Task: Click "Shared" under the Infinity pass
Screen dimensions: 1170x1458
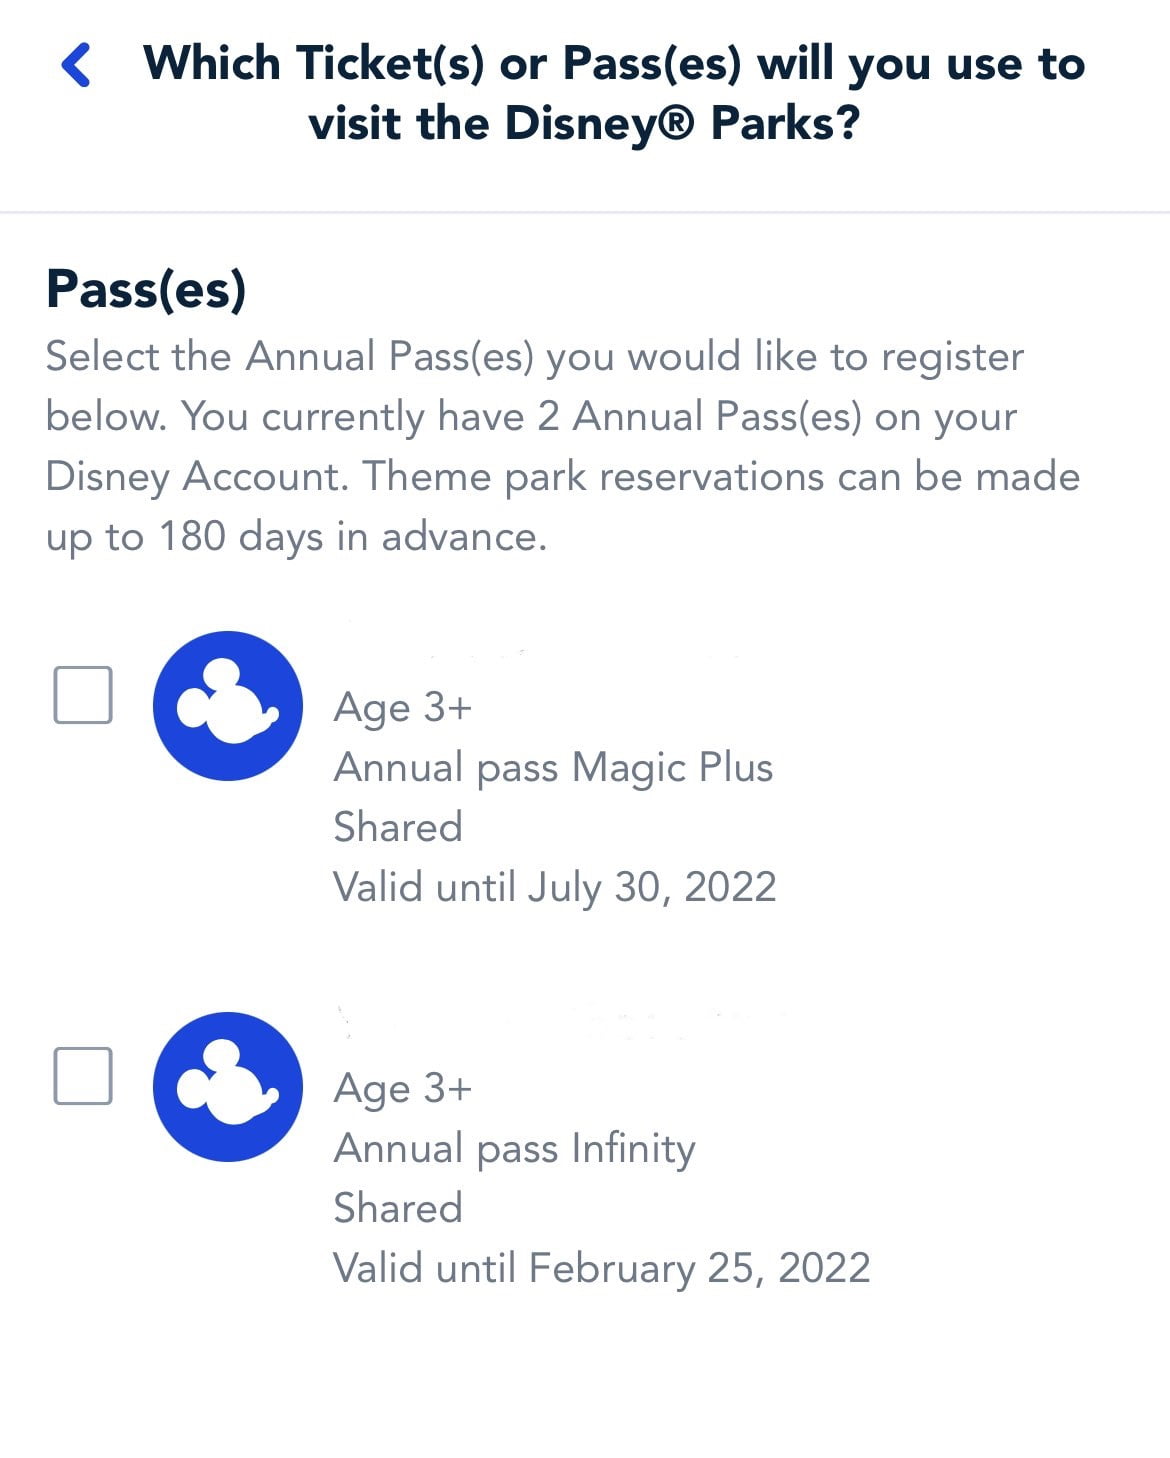Action: [x=397, y=1209]
